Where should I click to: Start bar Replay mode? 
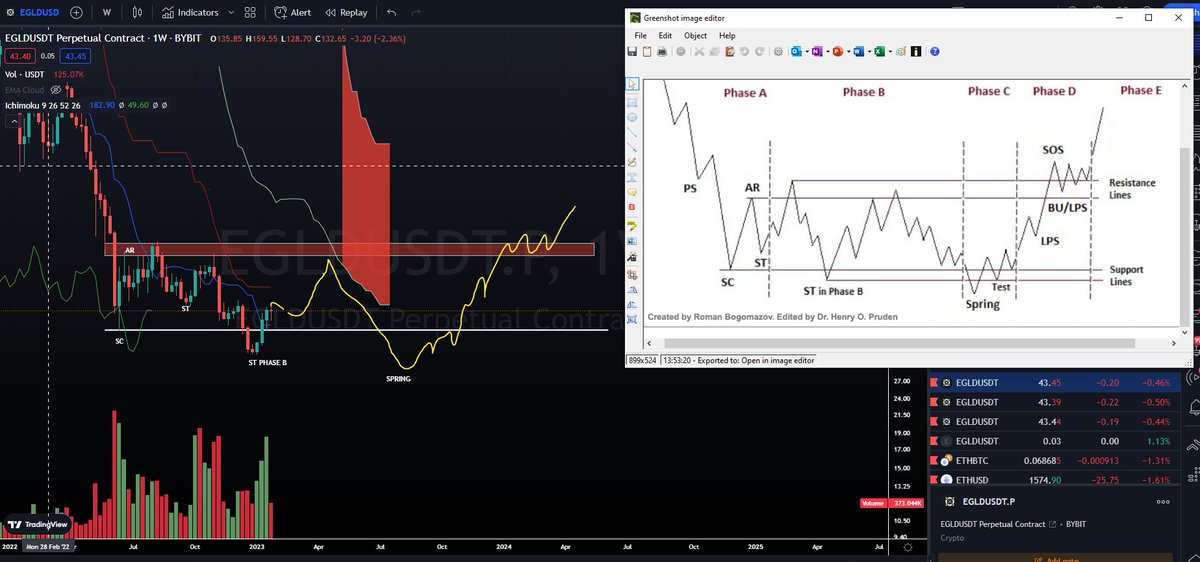346,13
